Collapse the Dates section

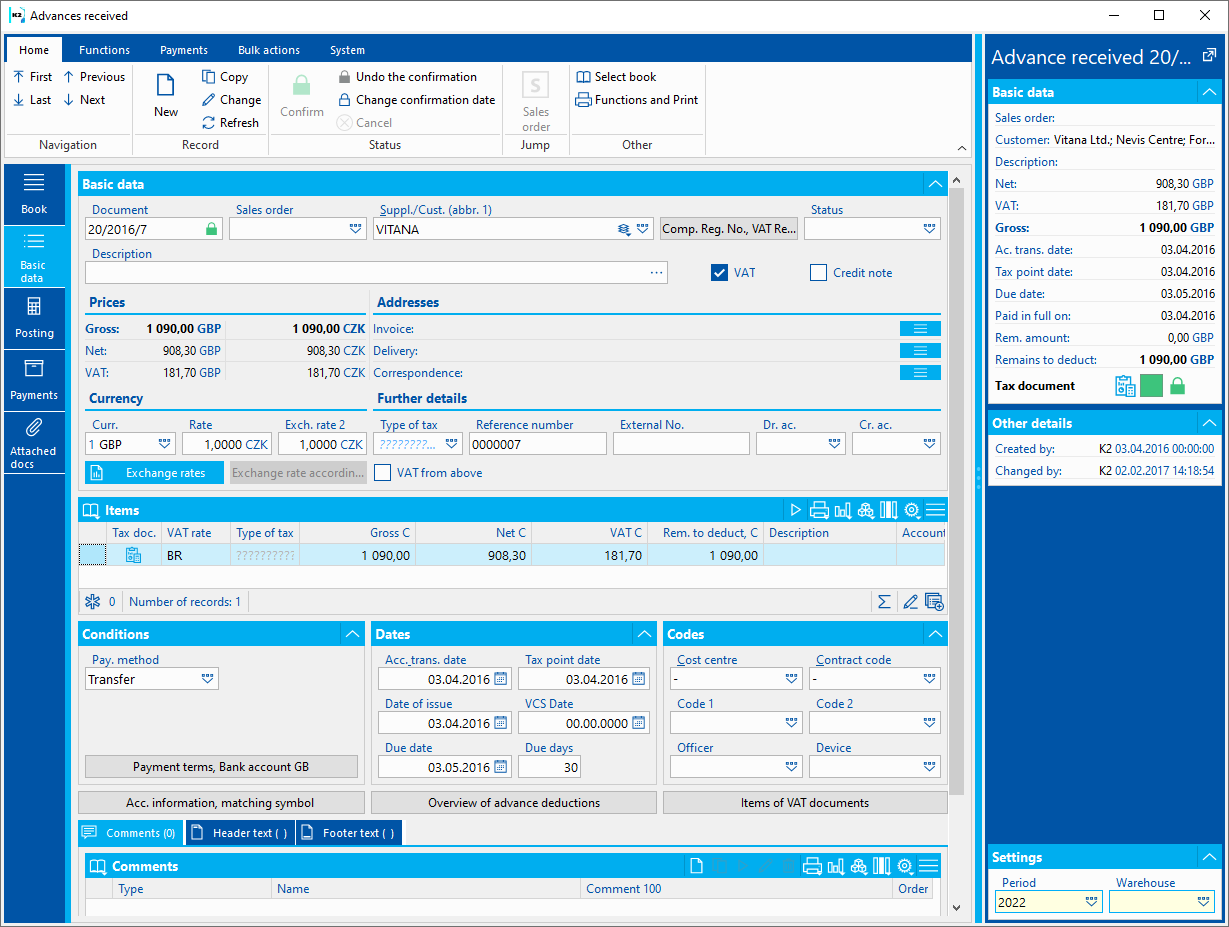click(645, 634)
